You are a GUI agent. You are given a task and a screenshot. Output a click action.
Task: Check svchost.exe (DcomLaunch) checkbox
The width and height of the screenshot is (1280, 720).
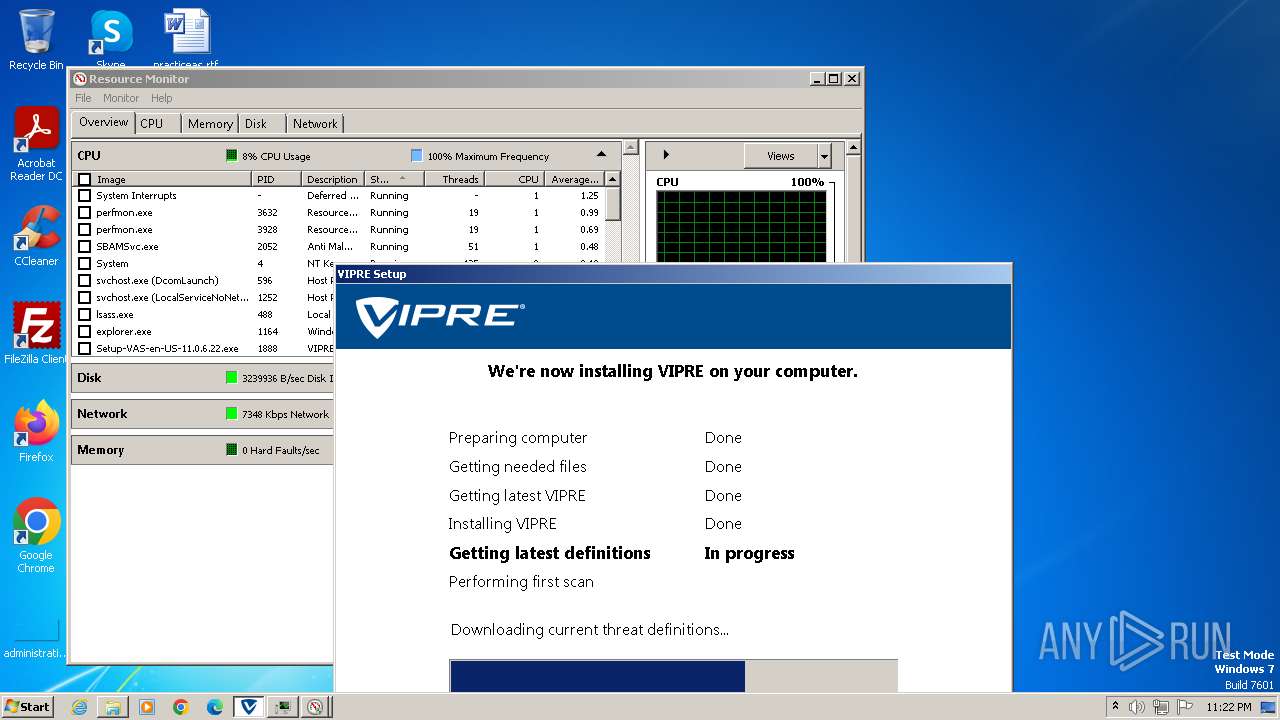[85, 281]
